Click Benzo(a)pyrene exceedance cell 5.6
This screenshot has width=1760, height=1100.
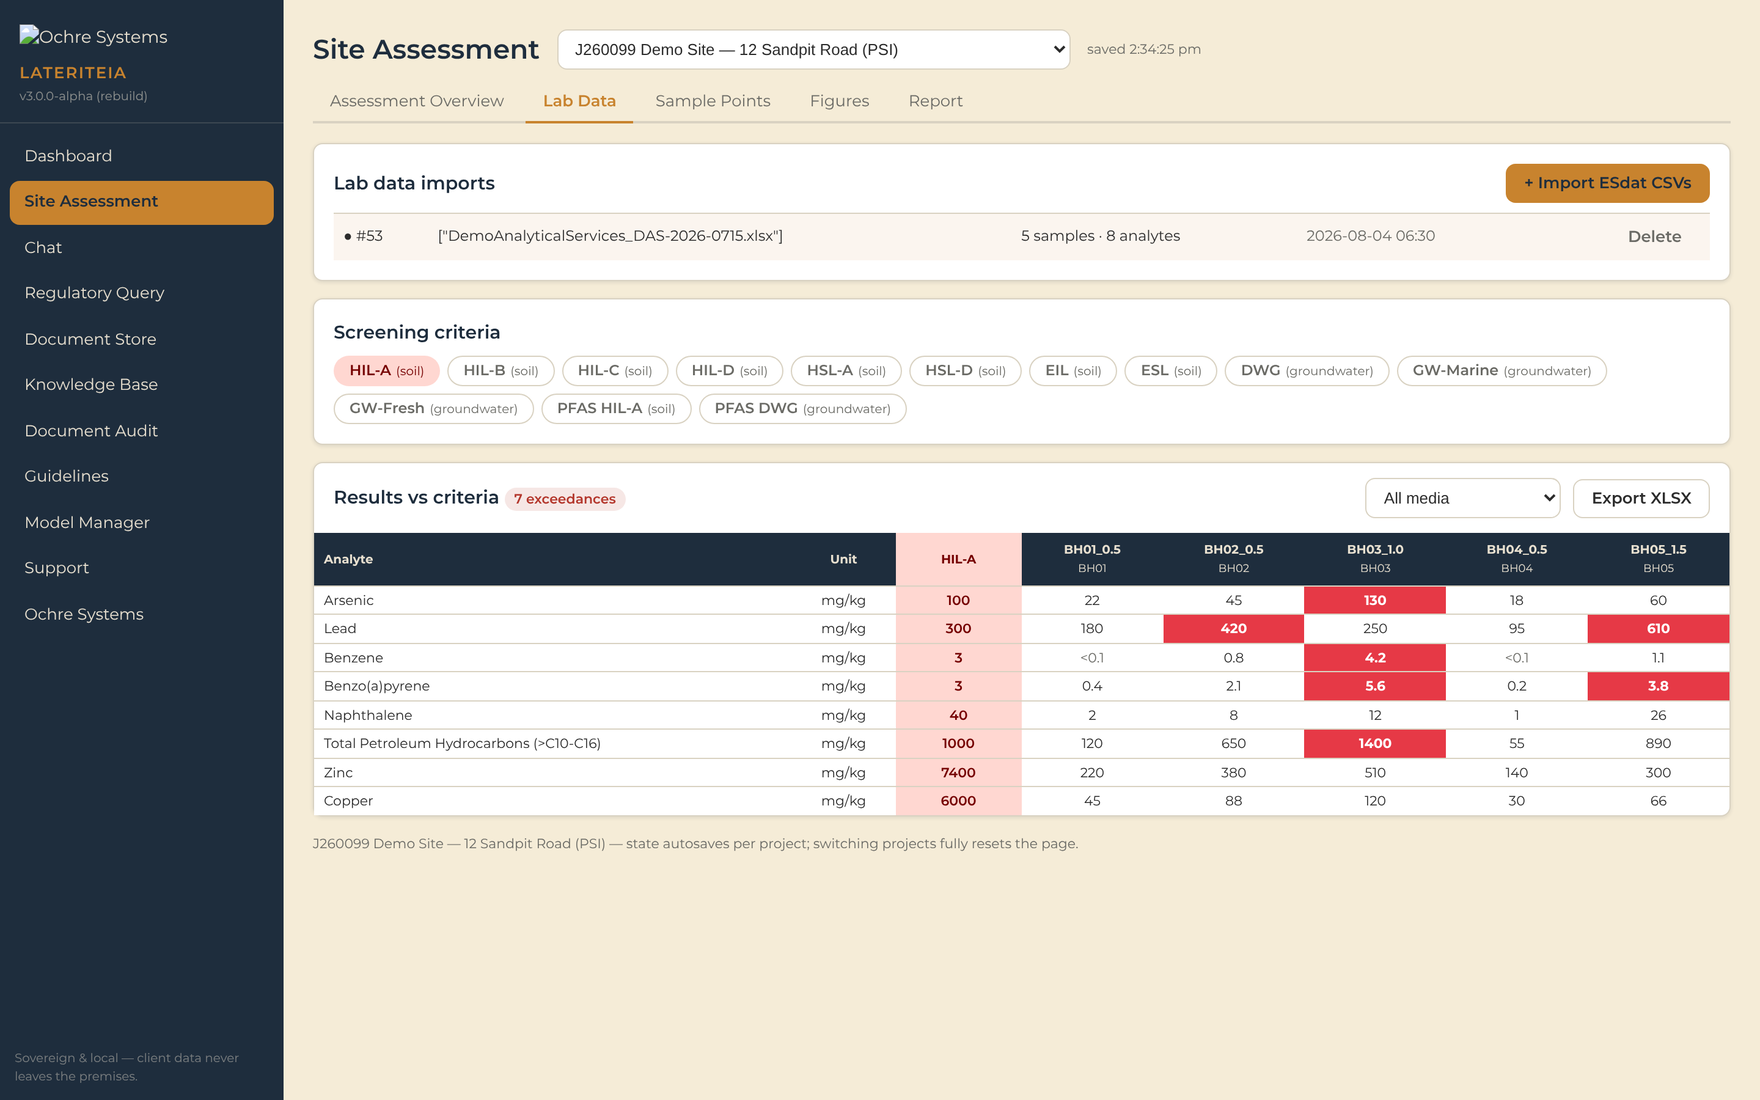pyautogui.click(x=1375, y=686)
